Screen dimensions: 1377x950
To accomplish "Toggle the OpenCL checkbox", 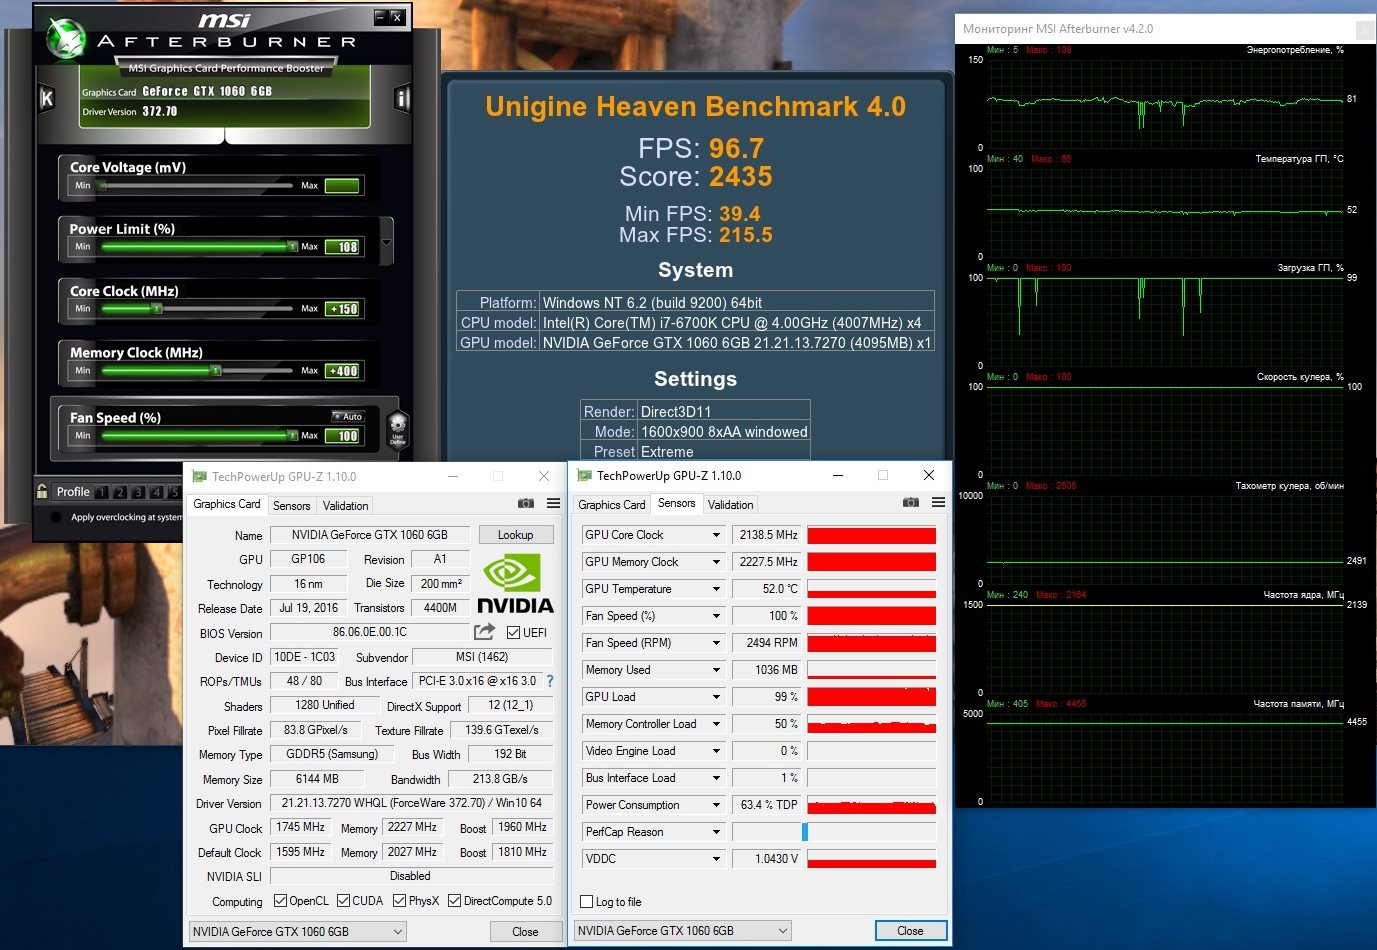I will coord(280,901).
